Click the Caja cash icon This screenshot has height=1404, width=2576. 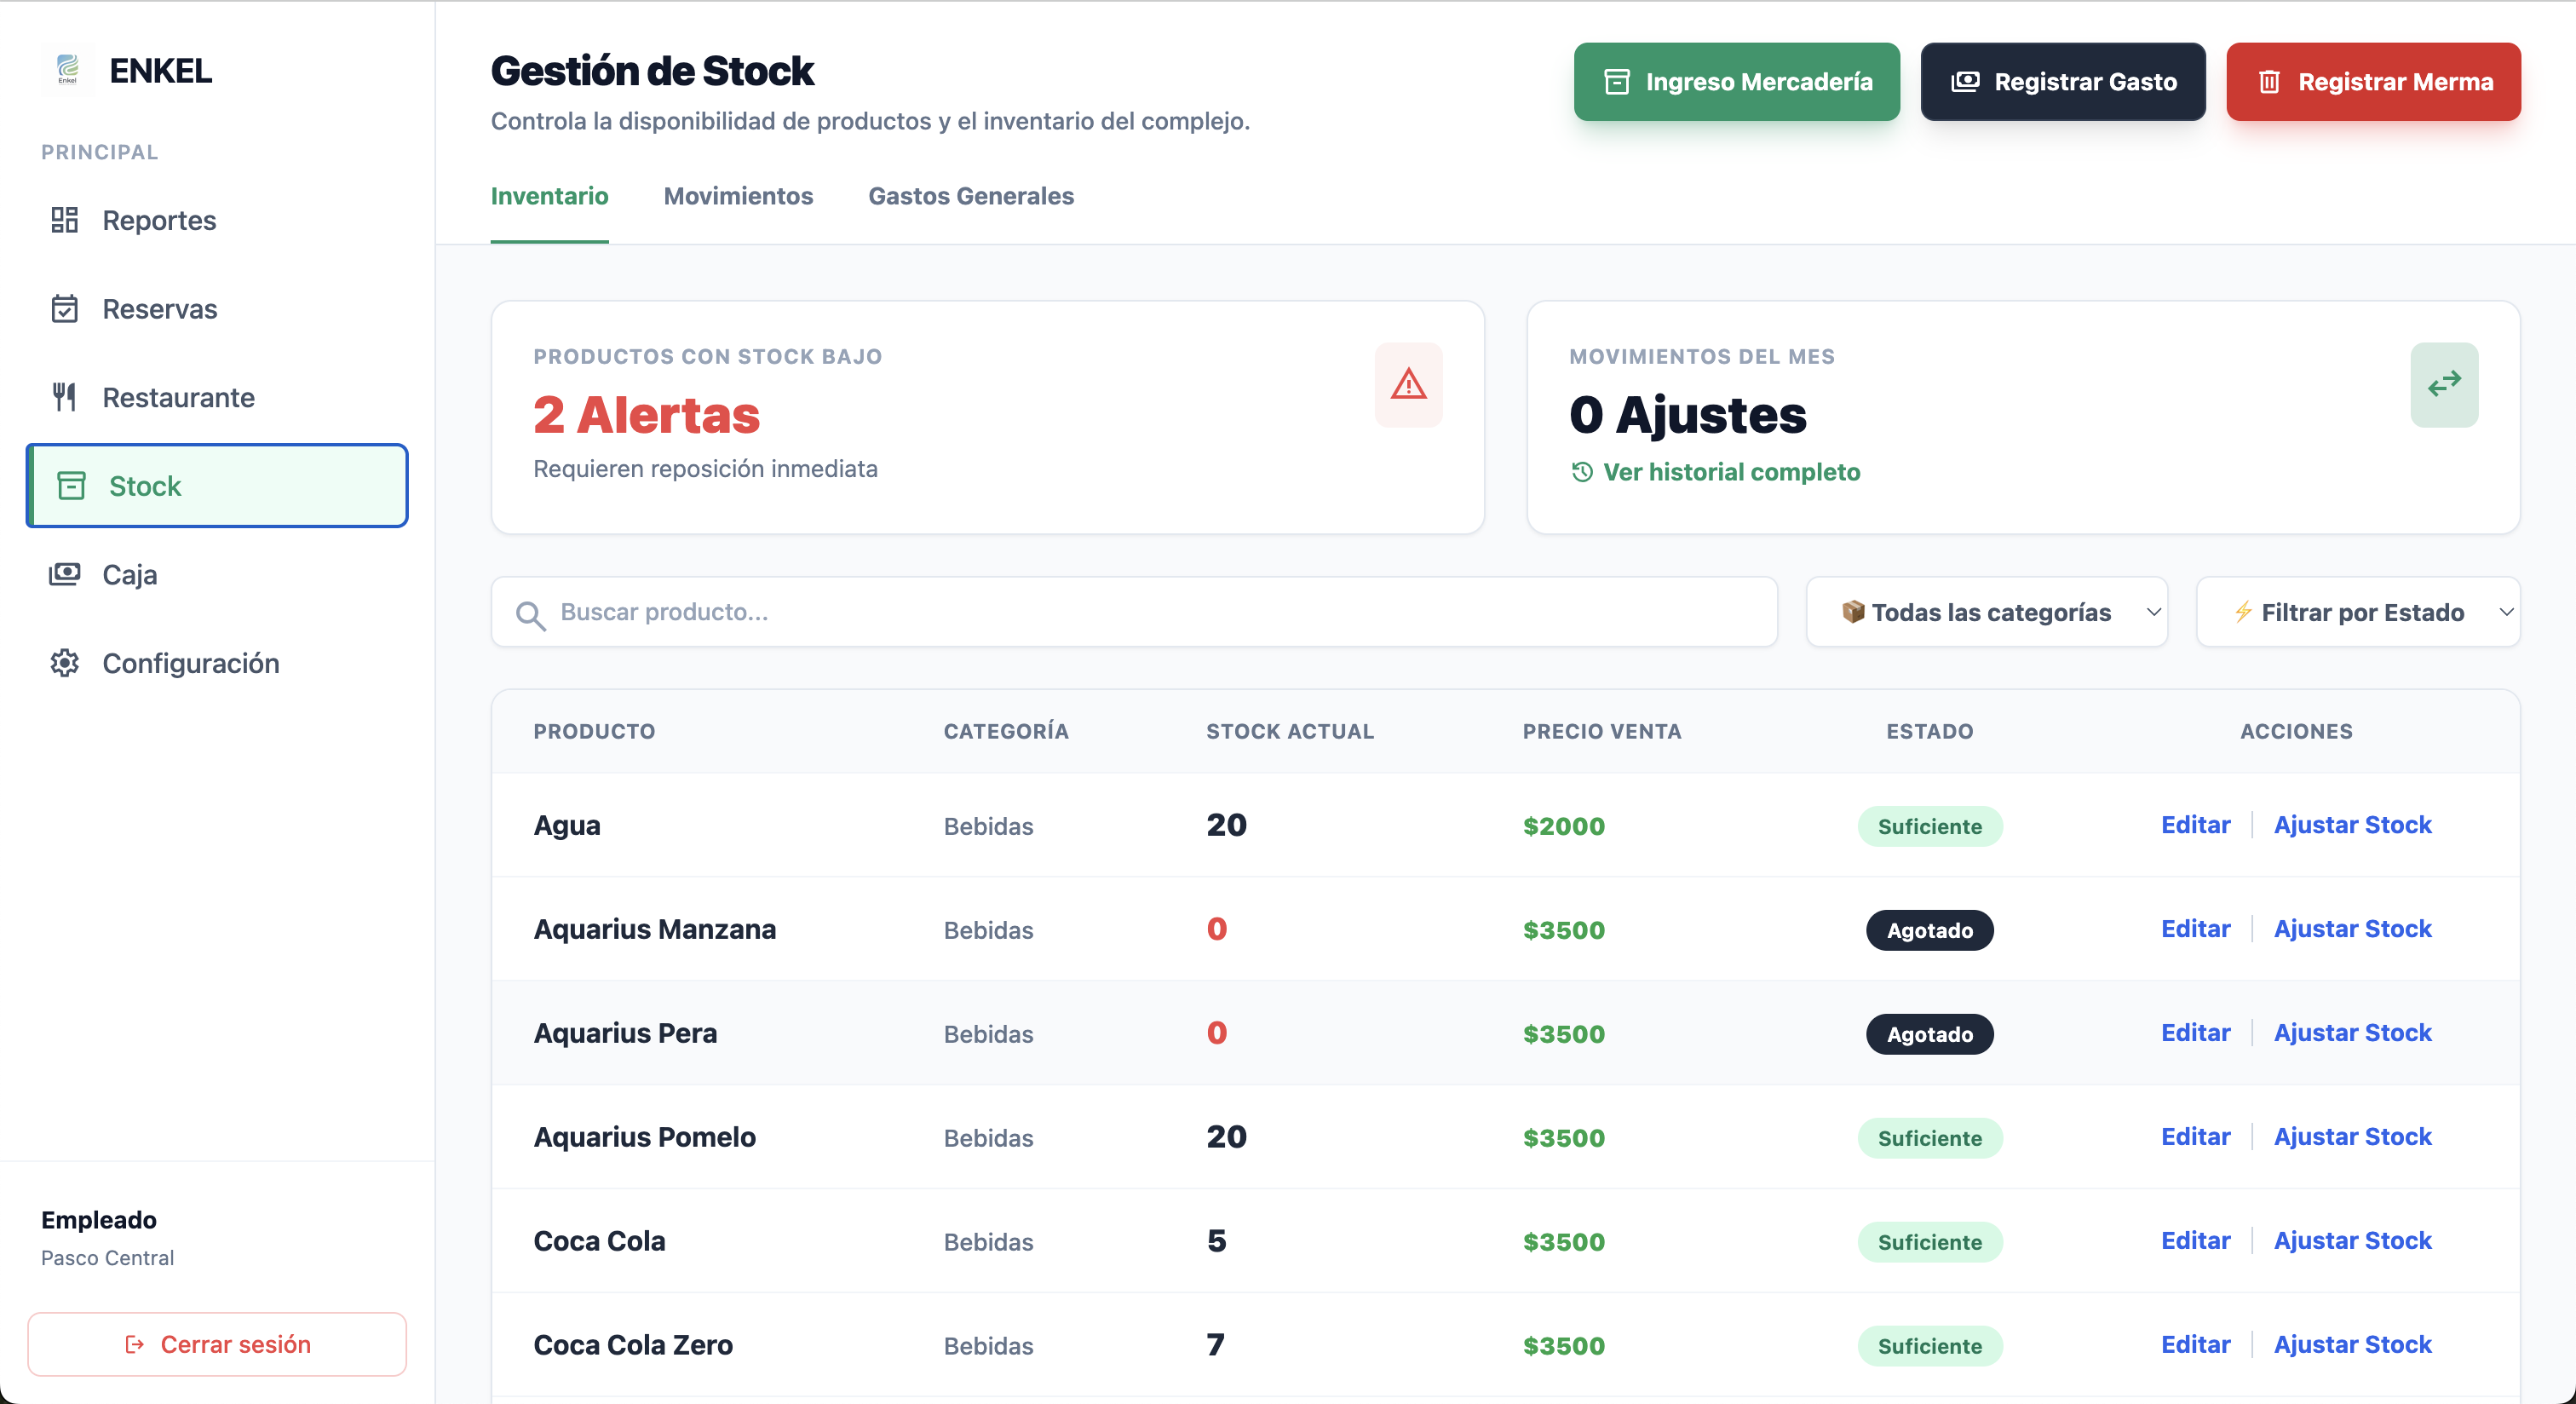64,574
